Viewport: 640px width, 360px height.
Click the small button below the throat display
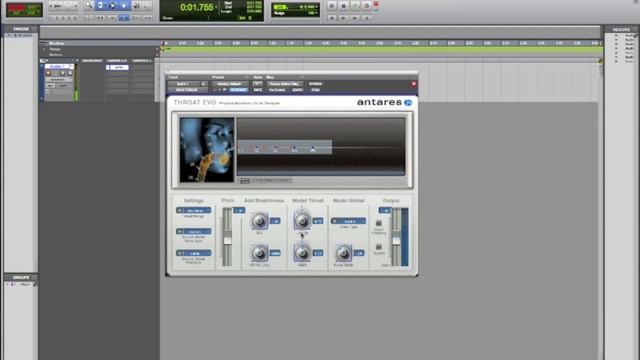[244, 181]
